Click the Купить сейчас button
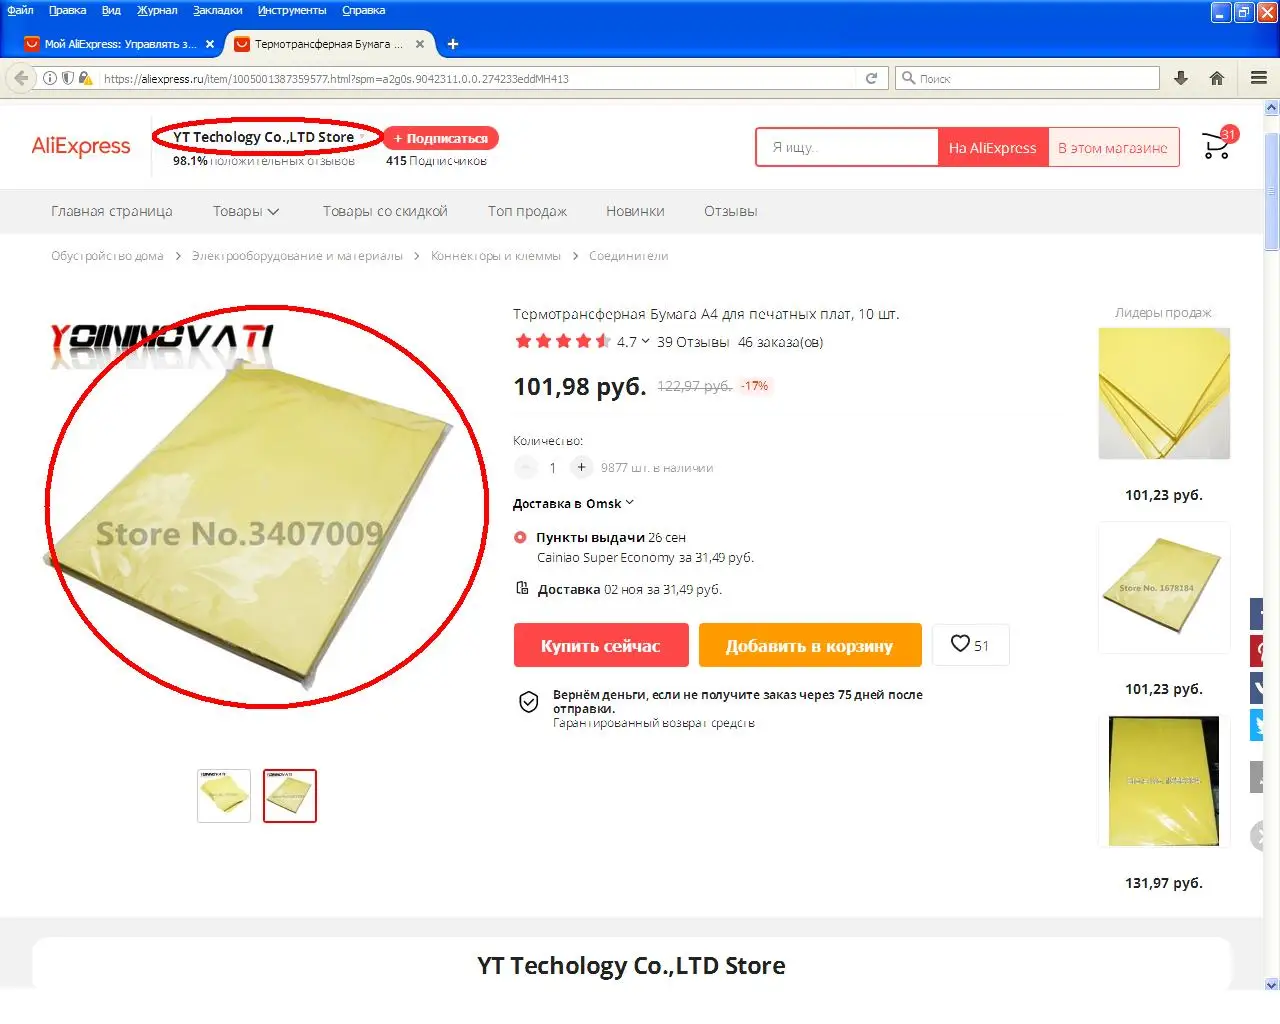The height and width of the screenshot is (1024, 1280). pos(601,645)
